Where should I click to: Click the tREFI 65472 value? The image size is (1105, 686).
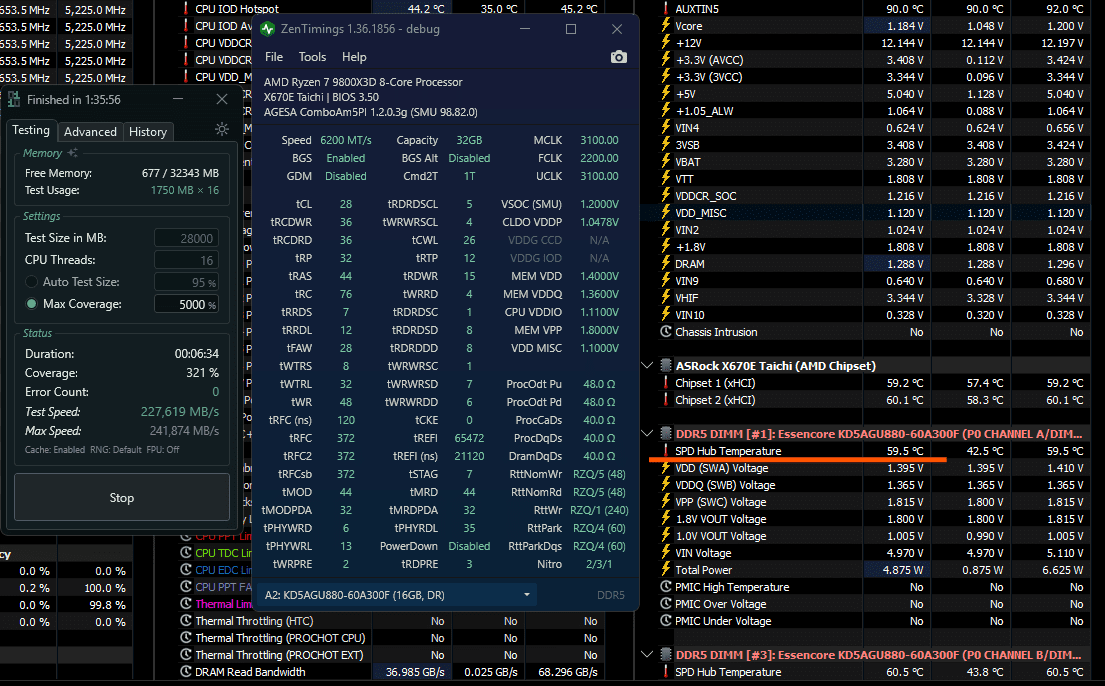(469, 438)
